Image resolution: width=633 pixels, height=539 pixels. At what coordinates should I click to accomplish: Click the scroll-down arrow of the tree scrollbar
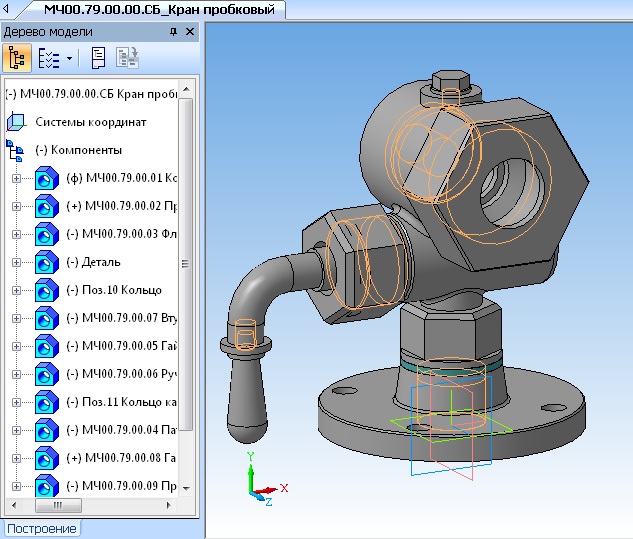point(186,488)
